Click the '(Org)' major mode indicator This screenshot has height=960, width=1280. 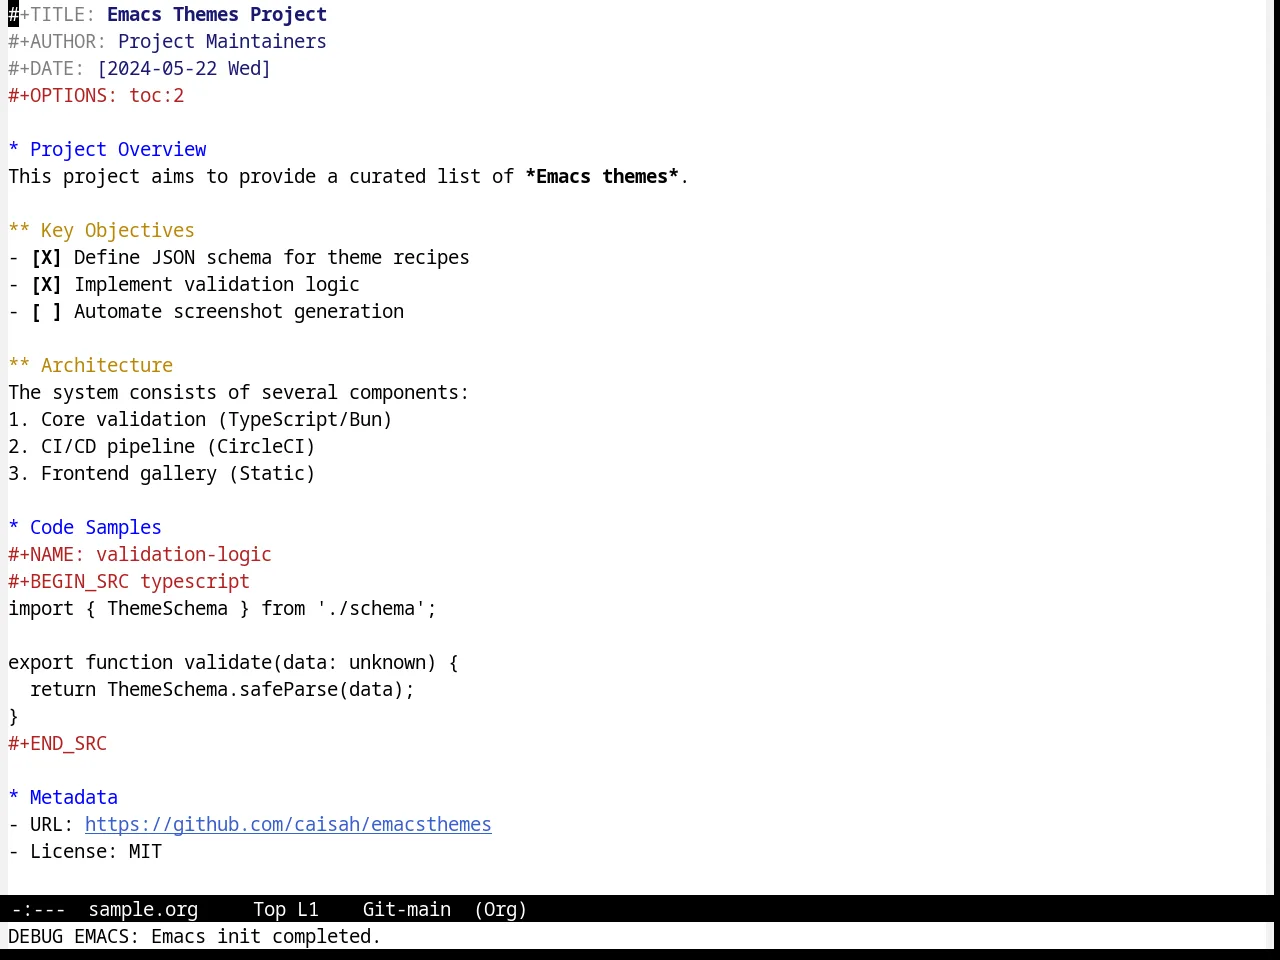coord(500,910)
